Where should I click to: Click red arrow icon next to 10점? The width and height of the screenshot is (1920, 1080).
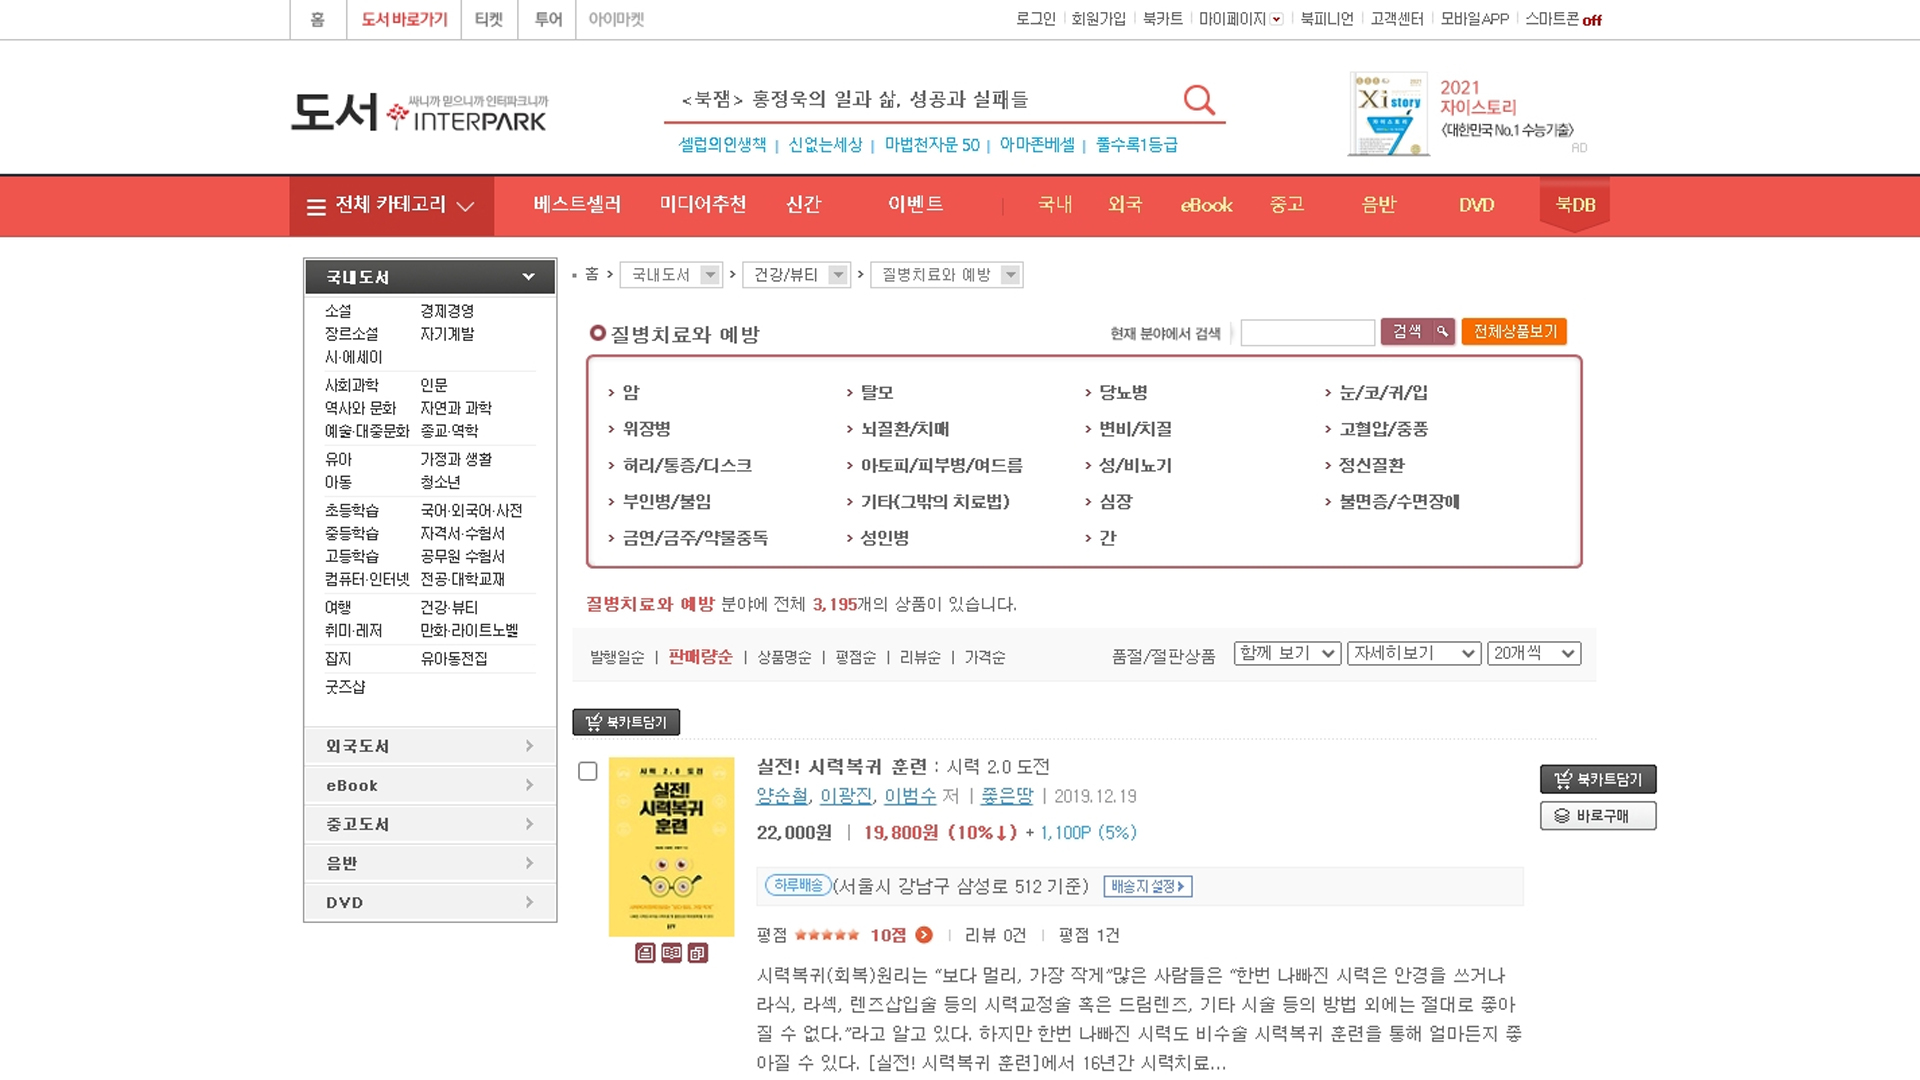pyautogui.click(x=924, y=935)
